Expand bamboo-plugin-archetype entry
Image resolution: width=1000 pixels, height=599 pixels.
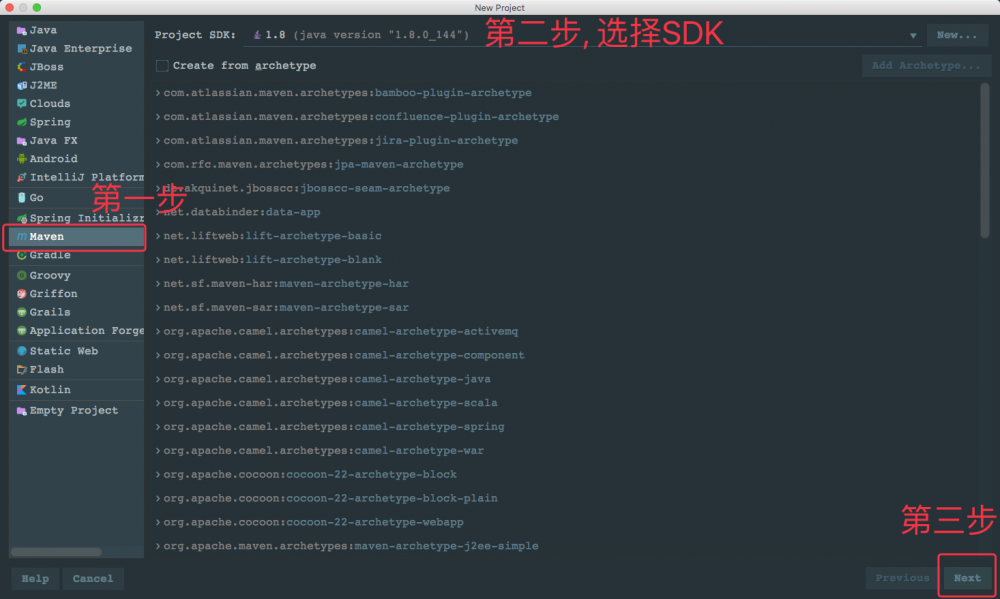point(158,93)
